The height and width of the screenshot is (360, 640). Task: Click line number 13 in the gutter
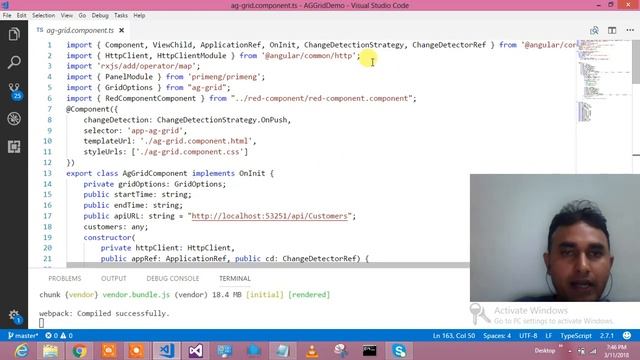[x=47, y=173]
